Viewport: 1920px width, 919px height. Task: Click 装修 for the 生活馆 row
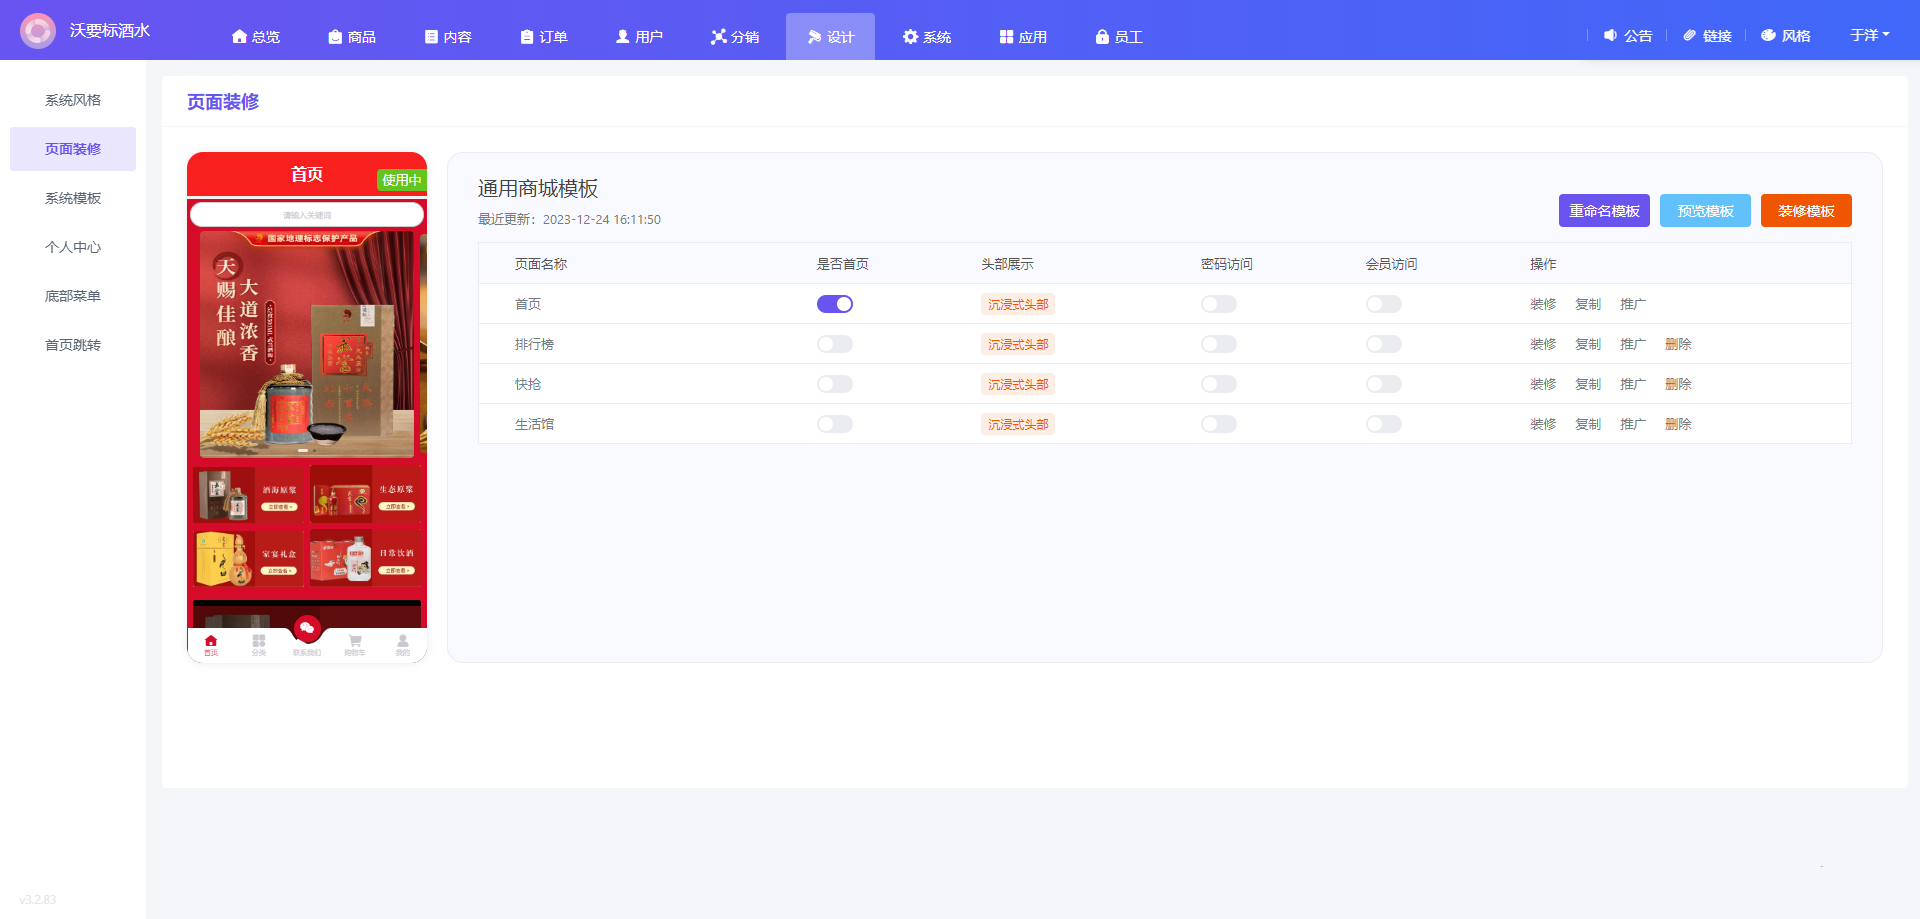(x=1543, y=424)
